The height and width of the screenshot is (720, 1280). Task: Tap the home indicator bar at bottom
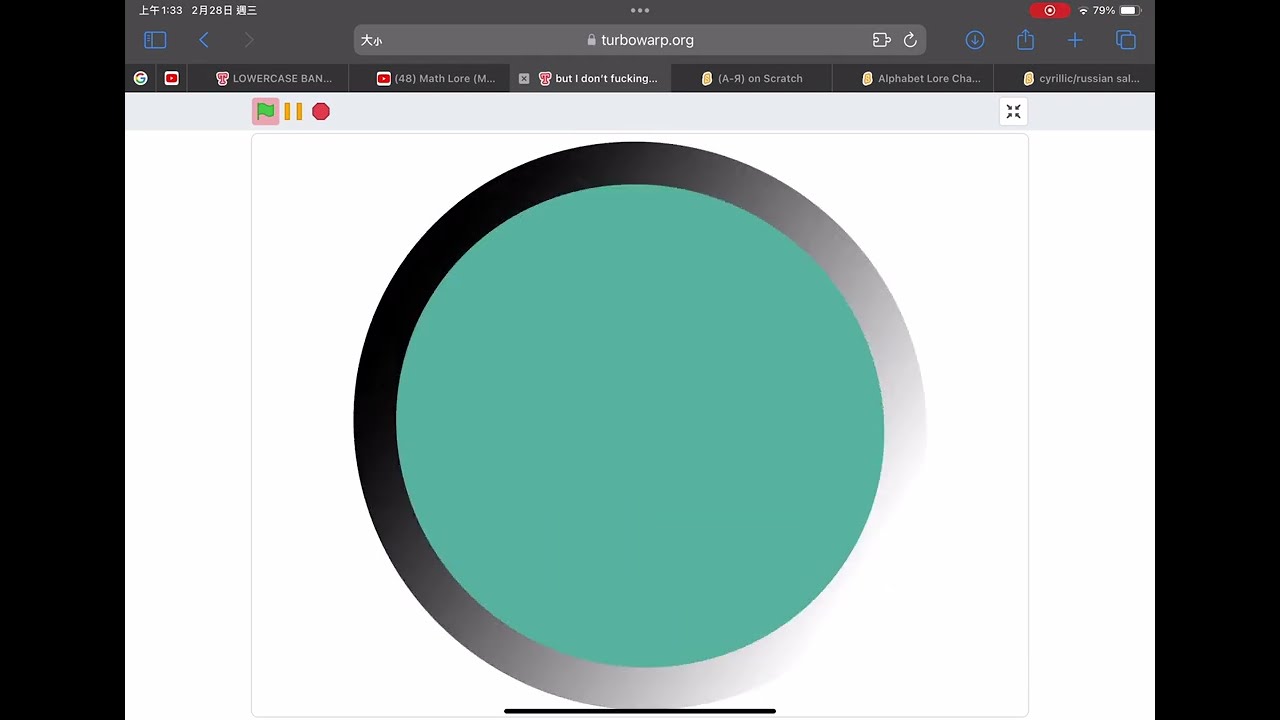(x=640, y=711)
